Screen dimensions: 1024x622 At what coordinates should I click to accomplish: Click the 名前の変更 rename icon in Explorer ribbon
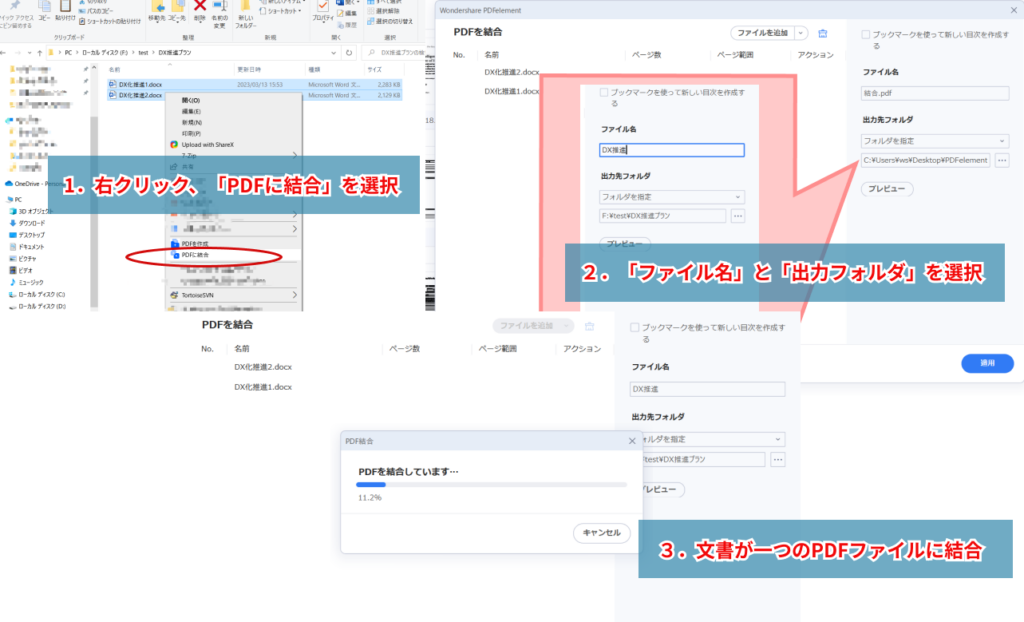click(x=220, y=6)
